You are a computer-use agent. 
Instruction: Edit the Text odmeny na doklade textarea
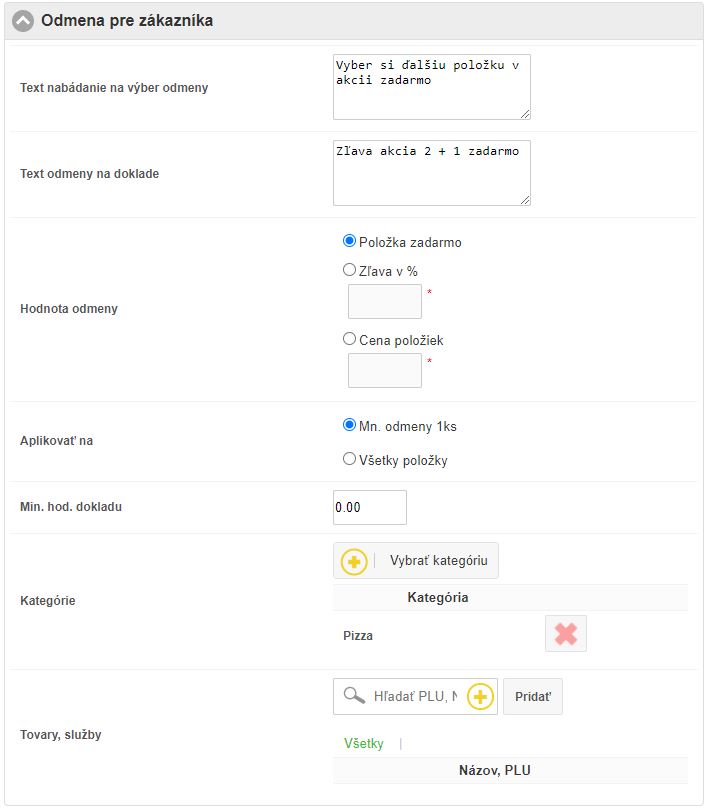(431, 172)
